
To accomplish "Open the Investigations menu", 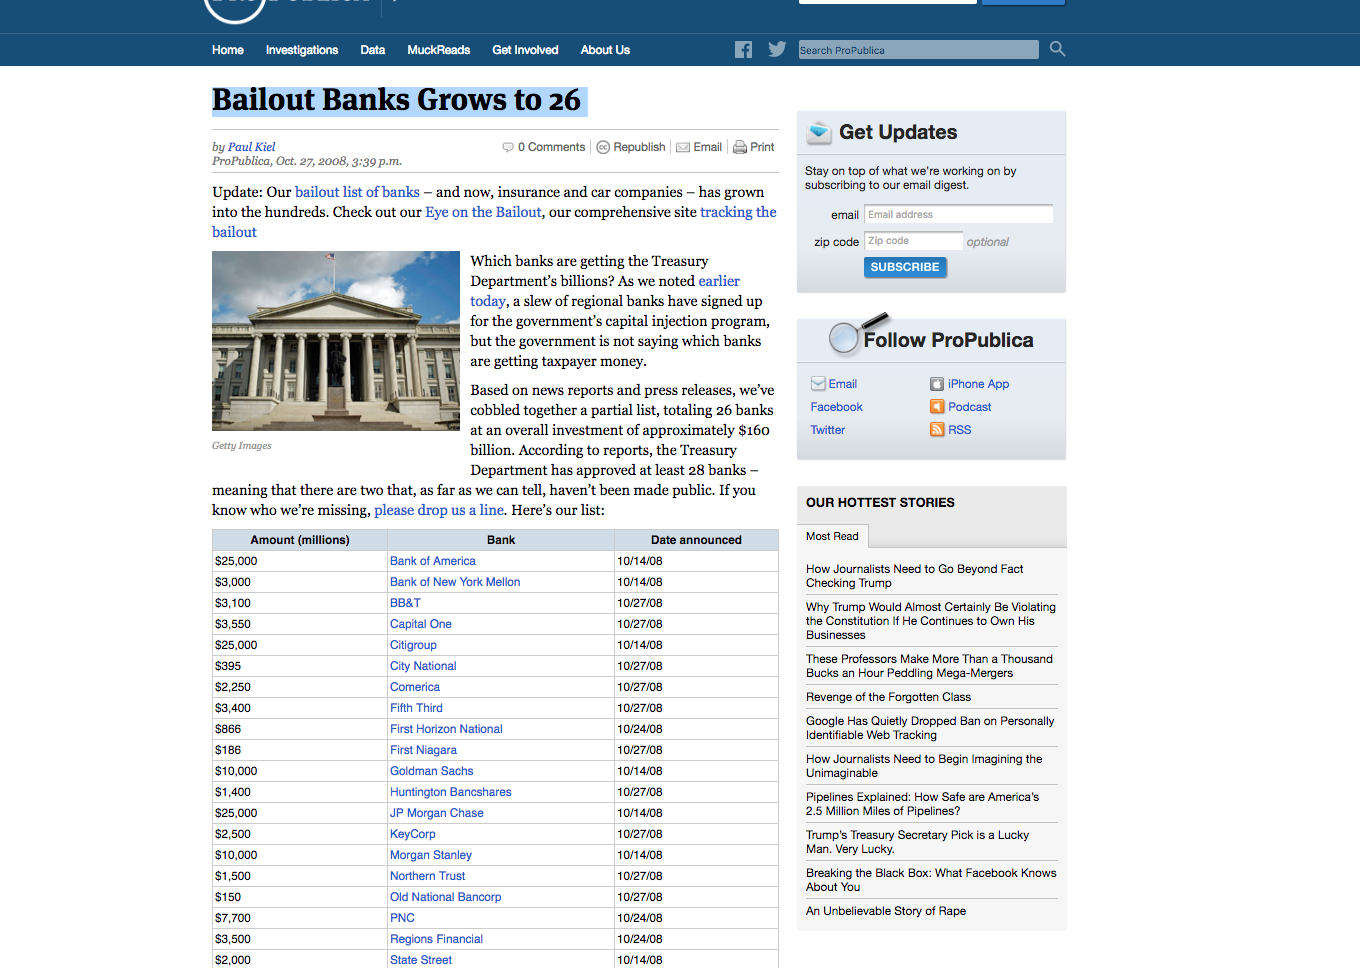I will click(x=302, y=50).
